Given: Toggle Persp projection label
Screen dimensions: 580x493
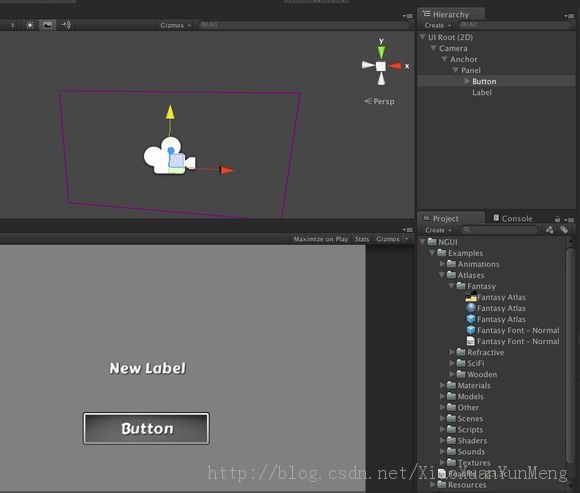Looking at the screenshot, I should [x=379, y=101].
